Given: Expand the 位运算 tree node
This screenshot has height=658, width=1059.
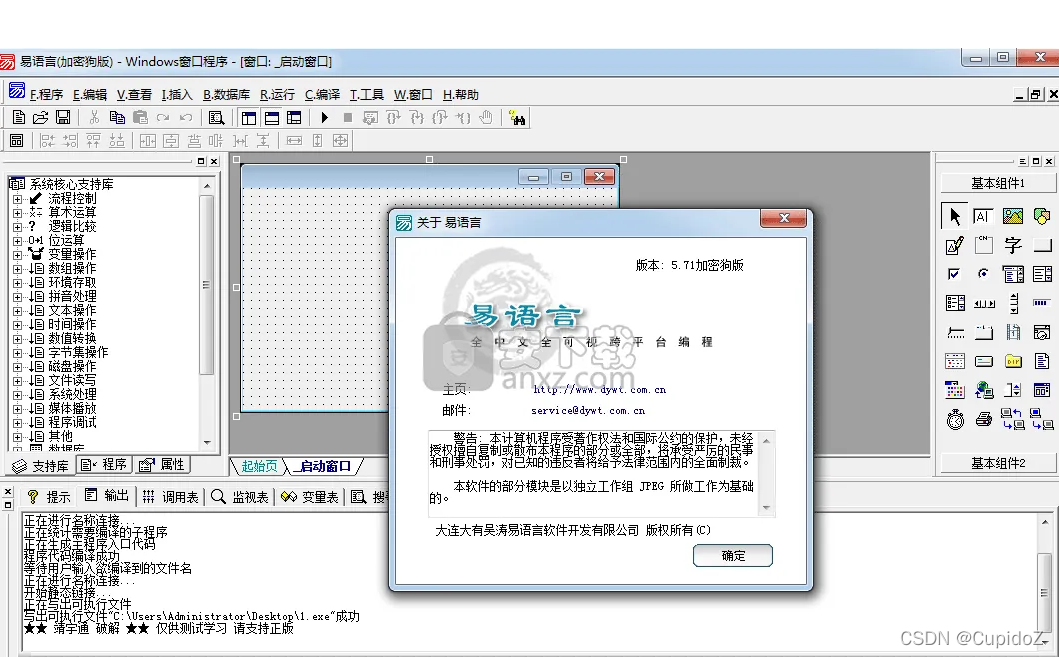Looking at the screenshot, I should click(17, 241).
